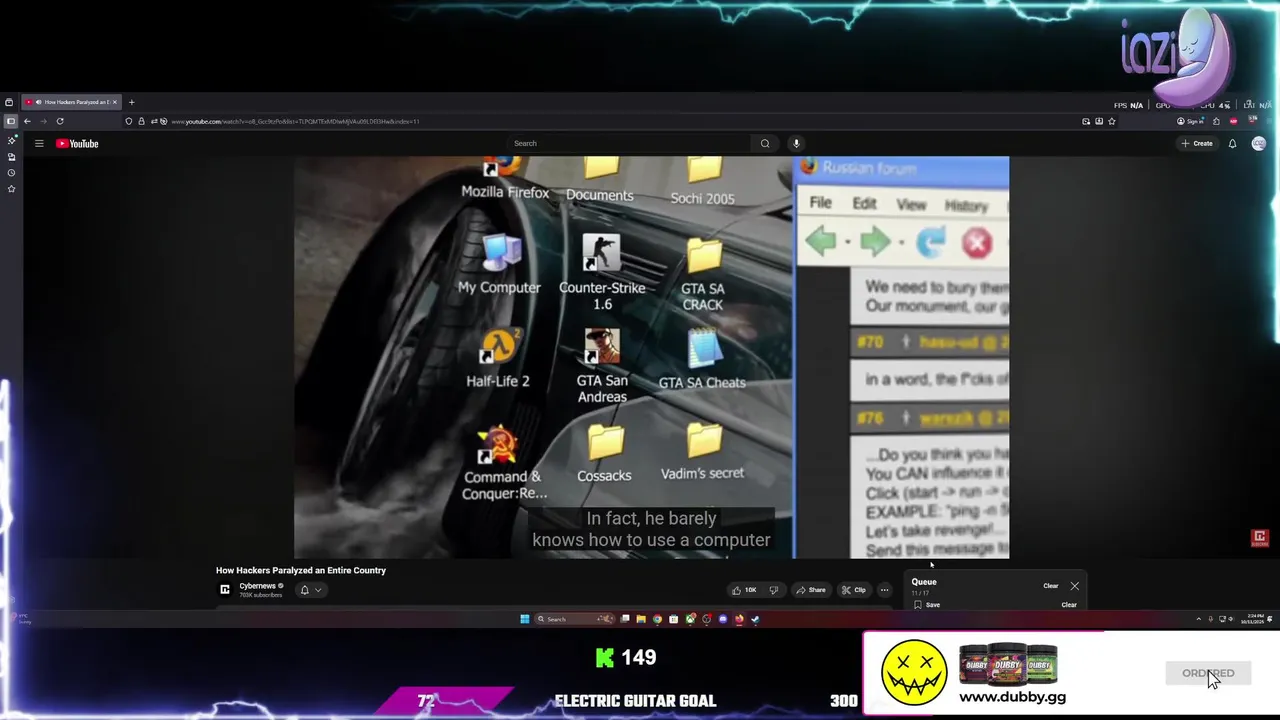Reload the page with the refresh icon
The width and height of the screenshot is (1280, 720).
pyautogui.click(x=60, y=121)
